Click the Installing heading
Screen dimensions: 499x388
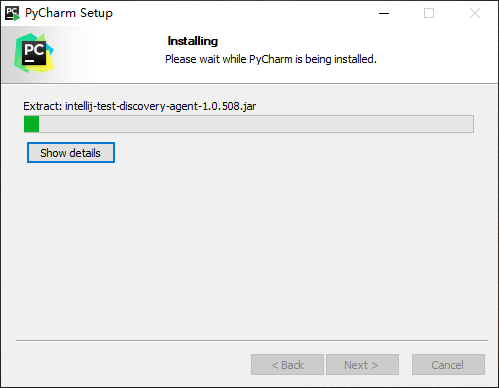193,41
